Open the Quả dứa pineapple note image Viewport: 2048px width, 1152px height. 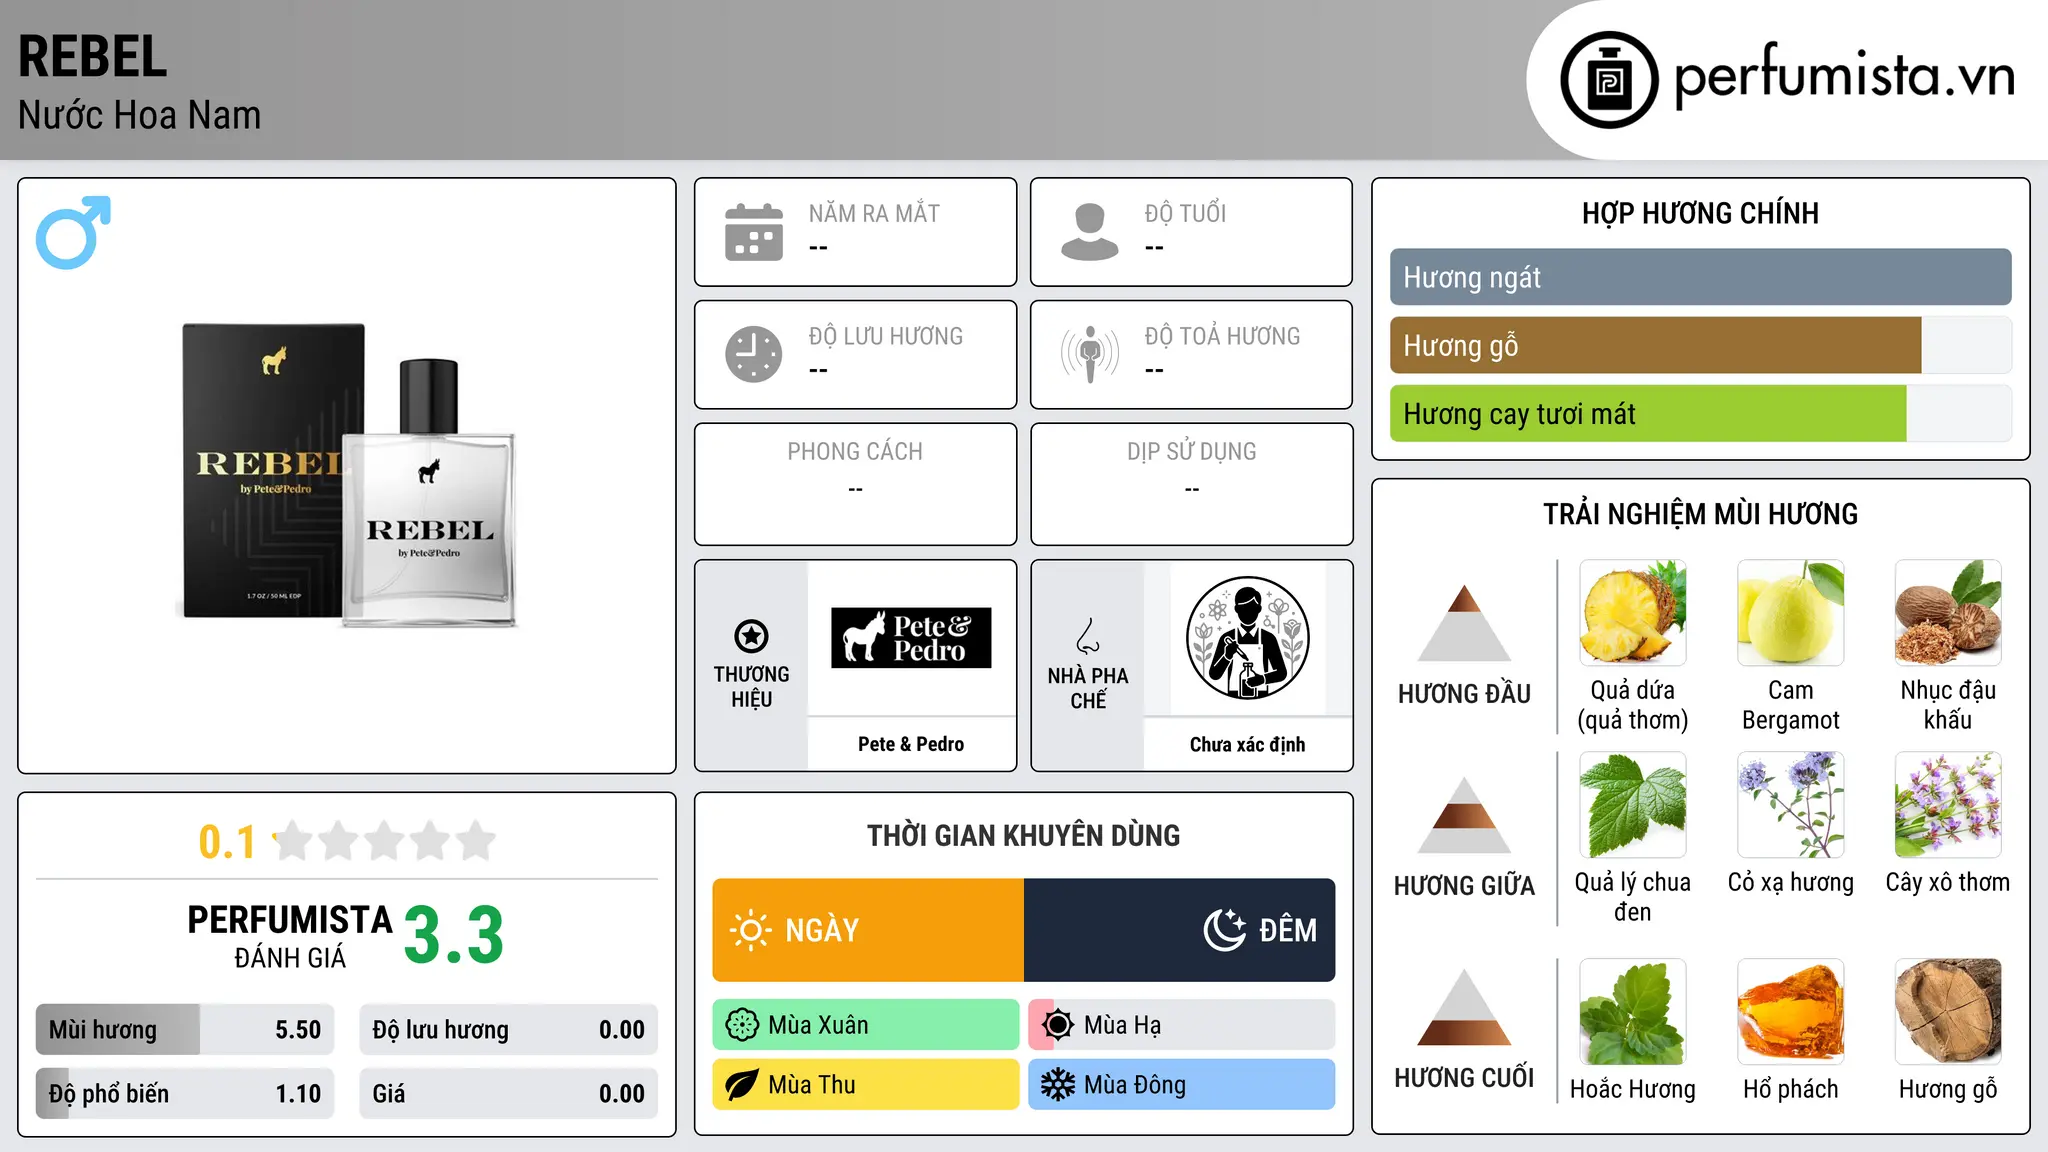(1632, 613)
